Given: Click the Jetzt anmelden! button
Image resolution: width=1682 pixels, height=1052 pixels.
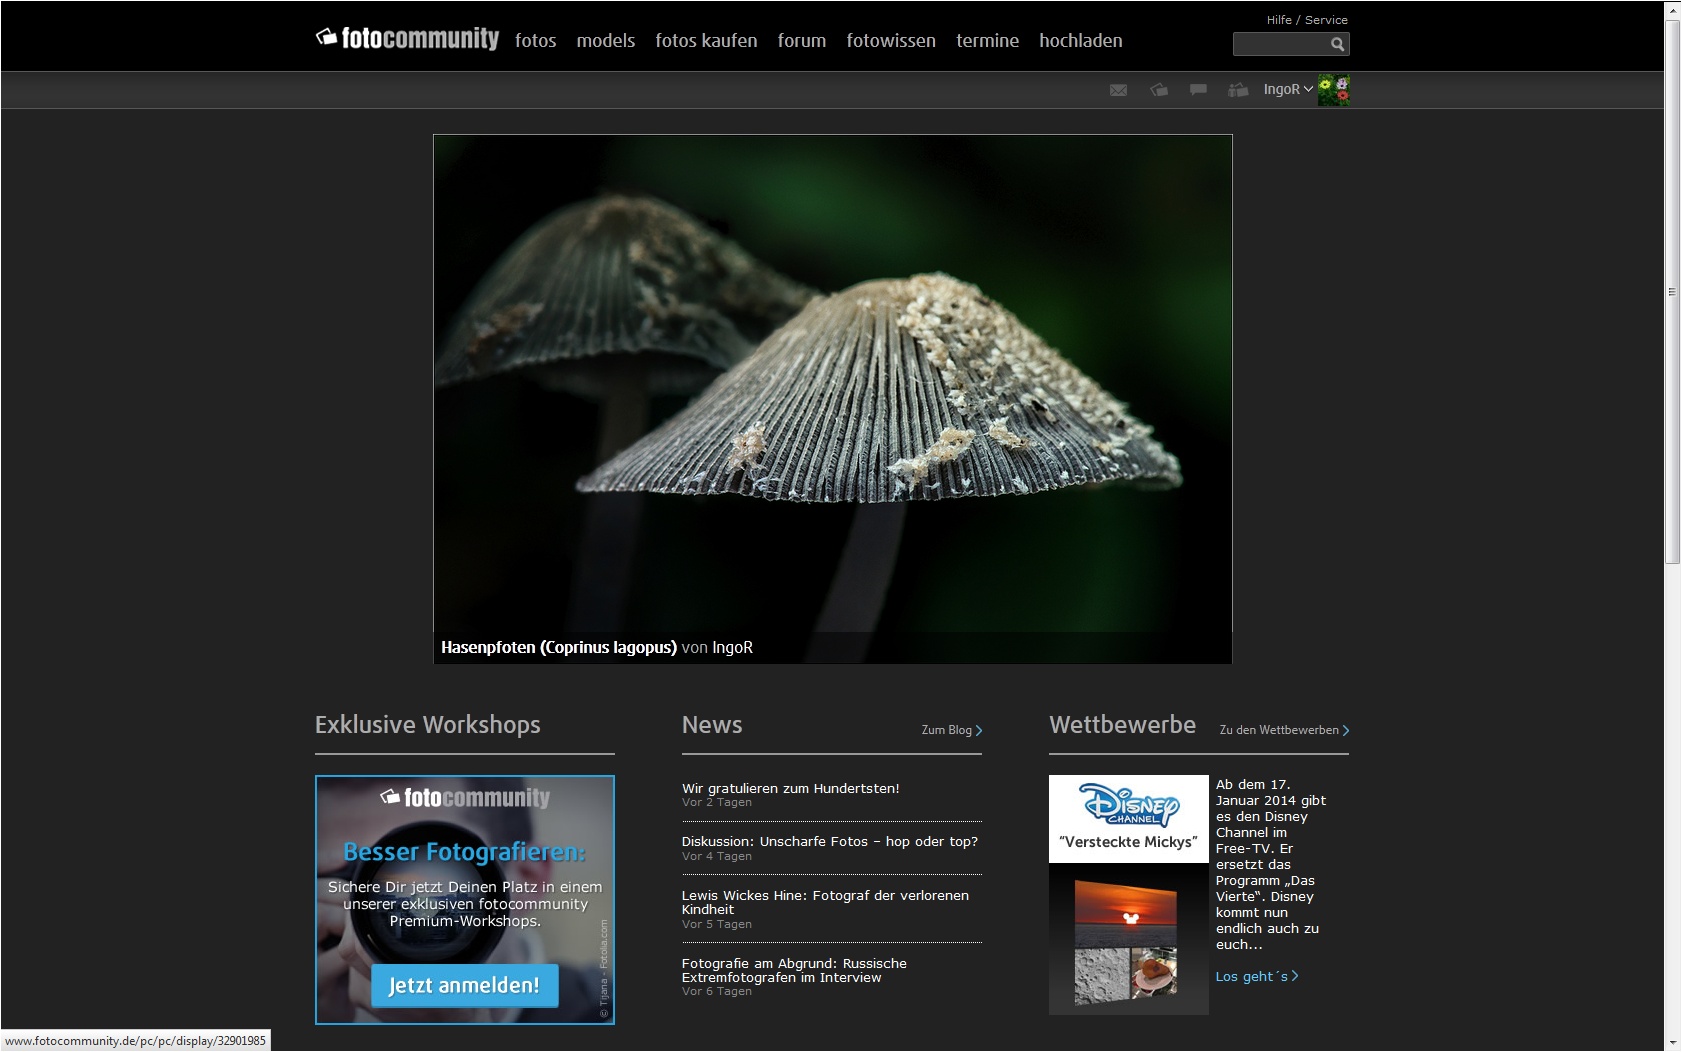Looking at the screenshot, I should click(464, 986).
